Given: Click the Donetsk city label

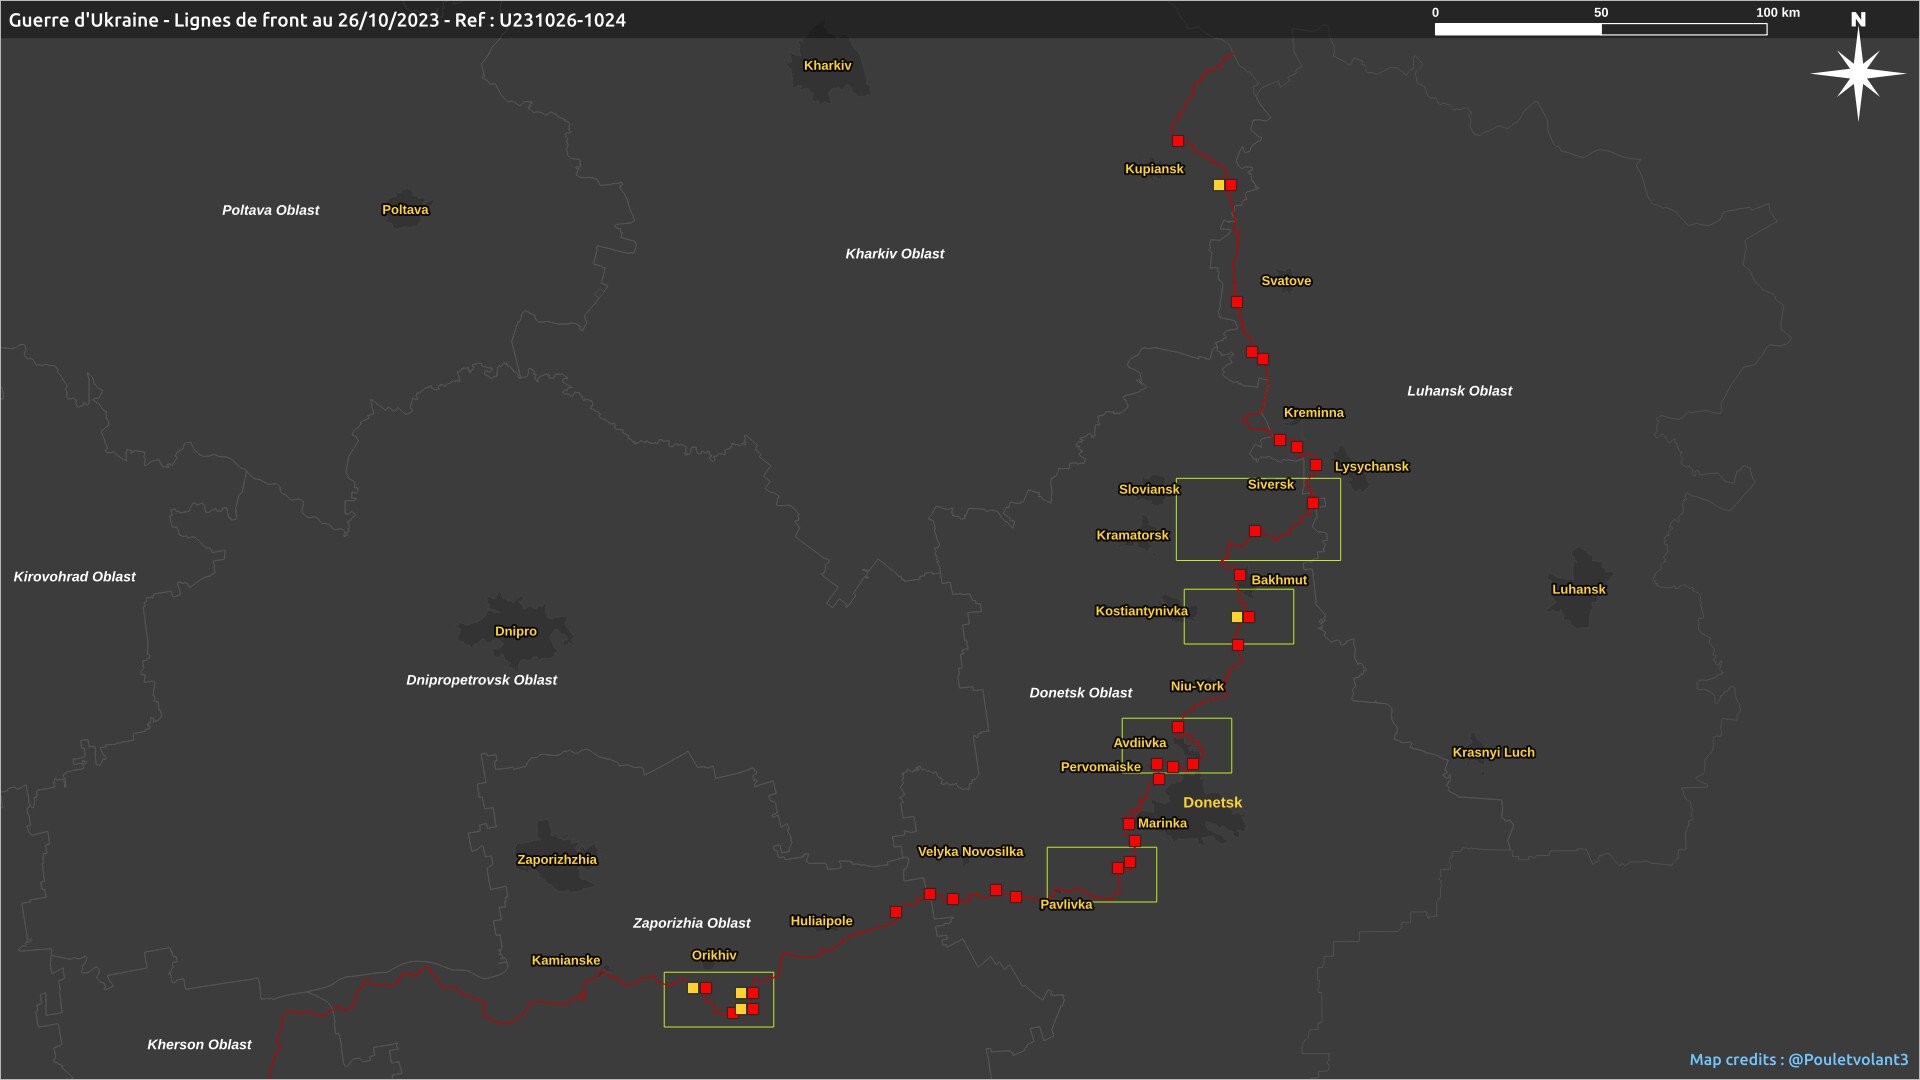Looking at the screenshot, I should point(1213,803).
